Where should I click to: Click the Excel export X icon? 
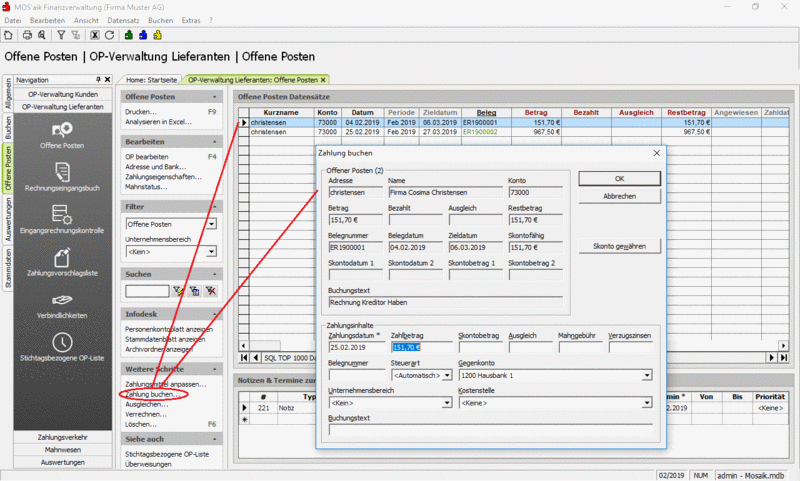click(x=95, y=35)
